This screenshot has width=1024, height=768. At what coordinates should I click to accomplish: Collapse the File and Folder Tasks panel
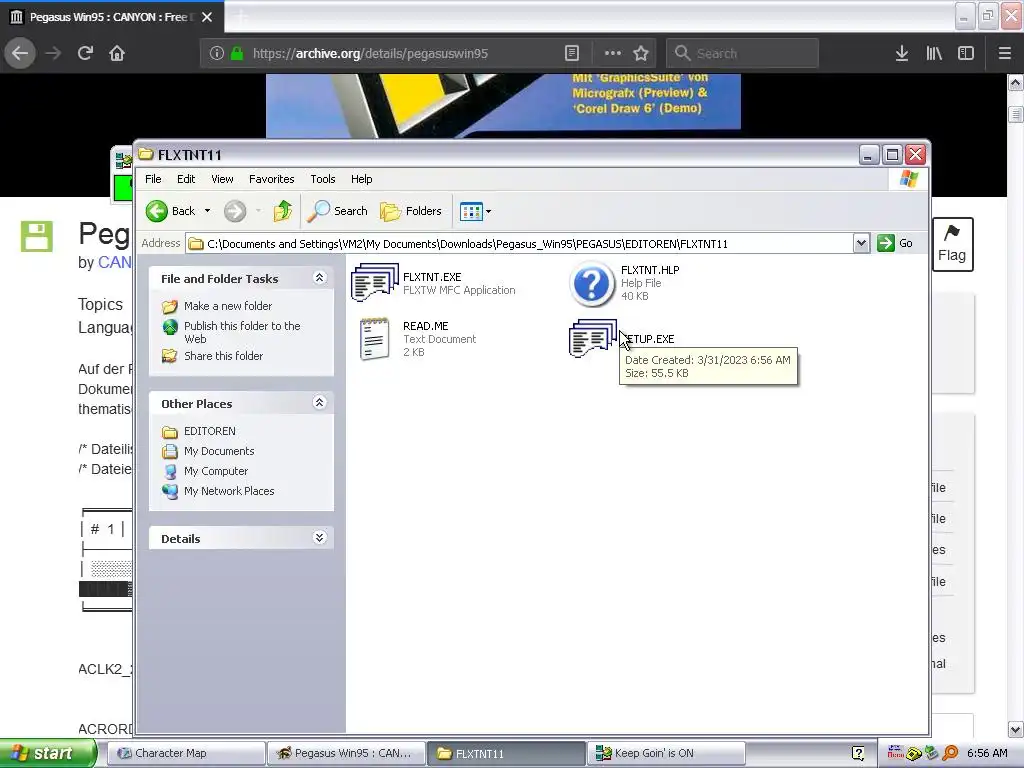[319, 278]
